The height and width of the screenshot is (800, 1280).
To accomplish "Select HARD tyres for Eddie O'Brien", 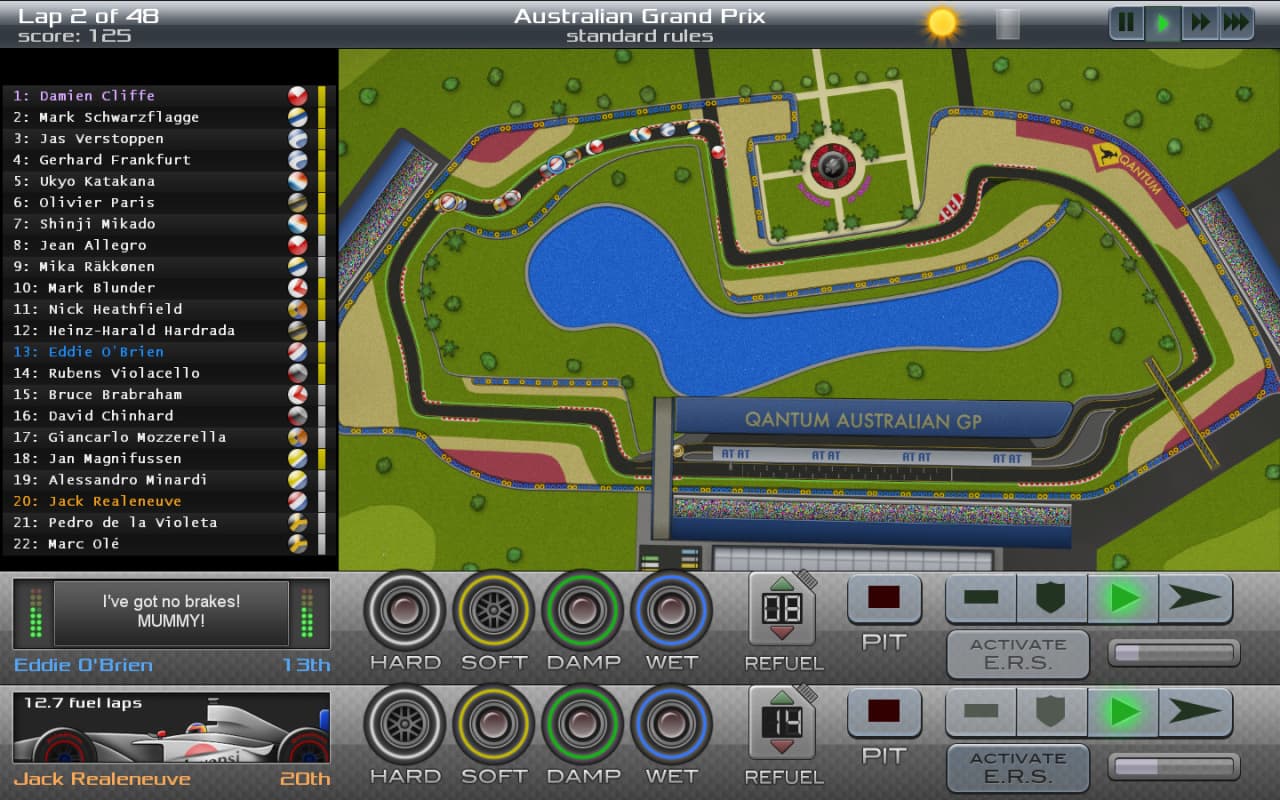I will click(404, 610).
